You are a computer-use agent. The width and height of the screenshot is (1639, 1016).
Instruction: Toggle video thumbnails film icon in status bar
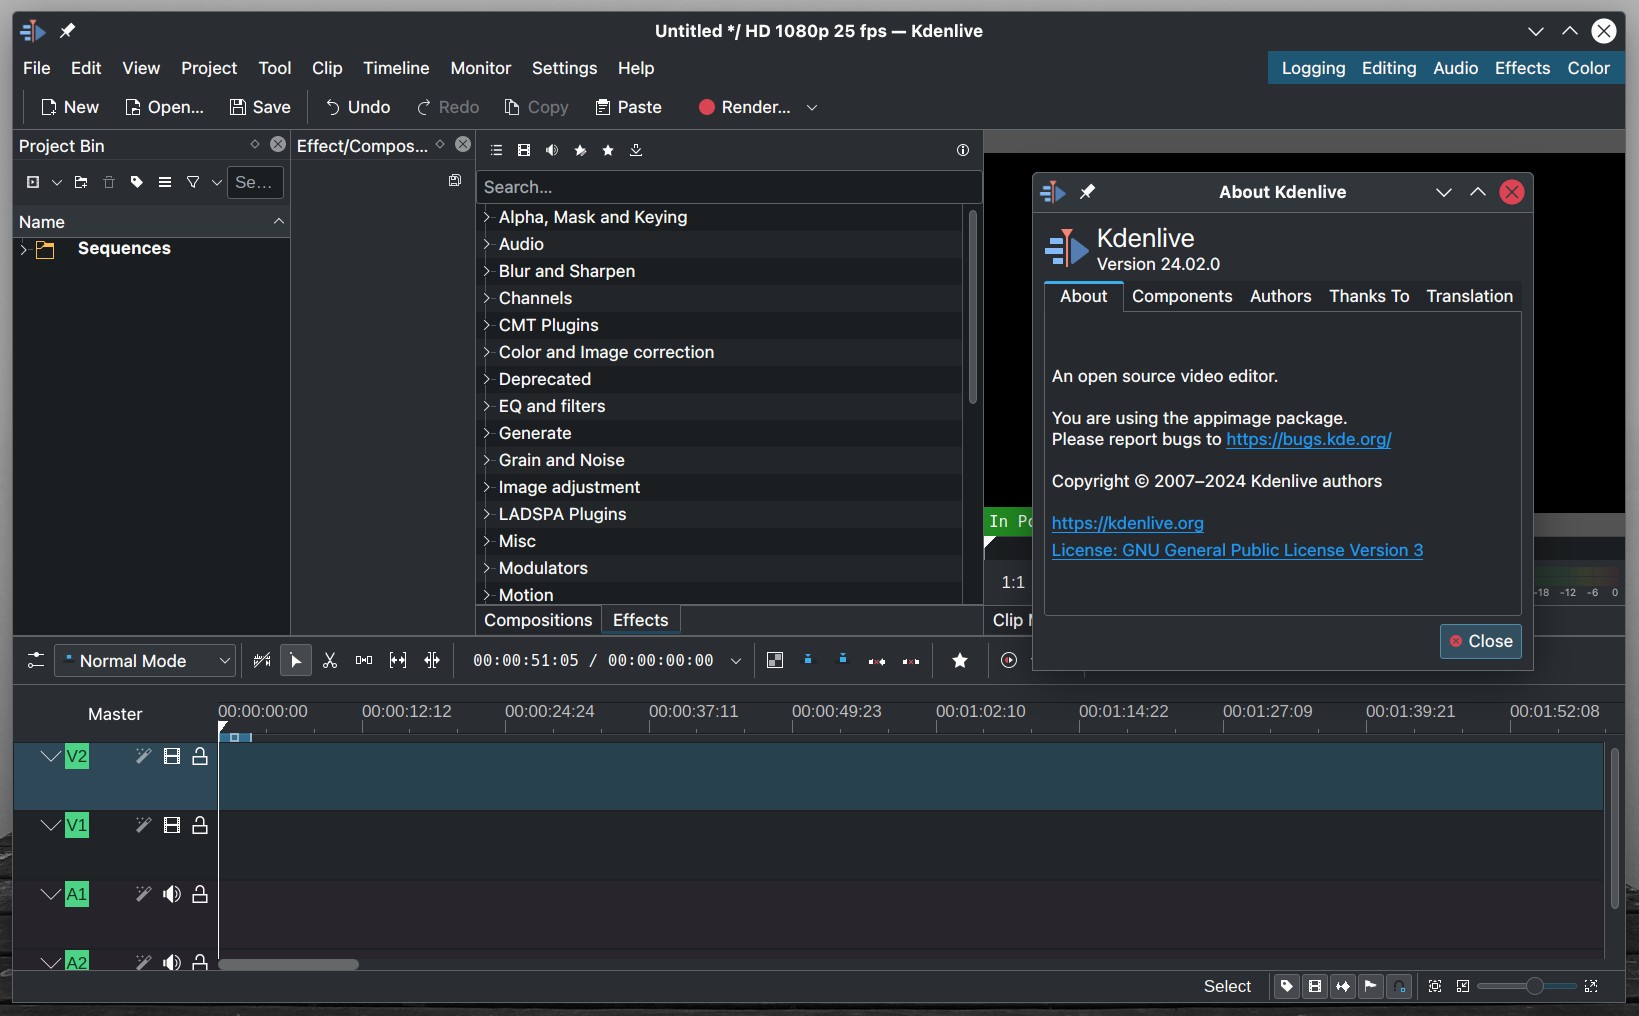1315,986
